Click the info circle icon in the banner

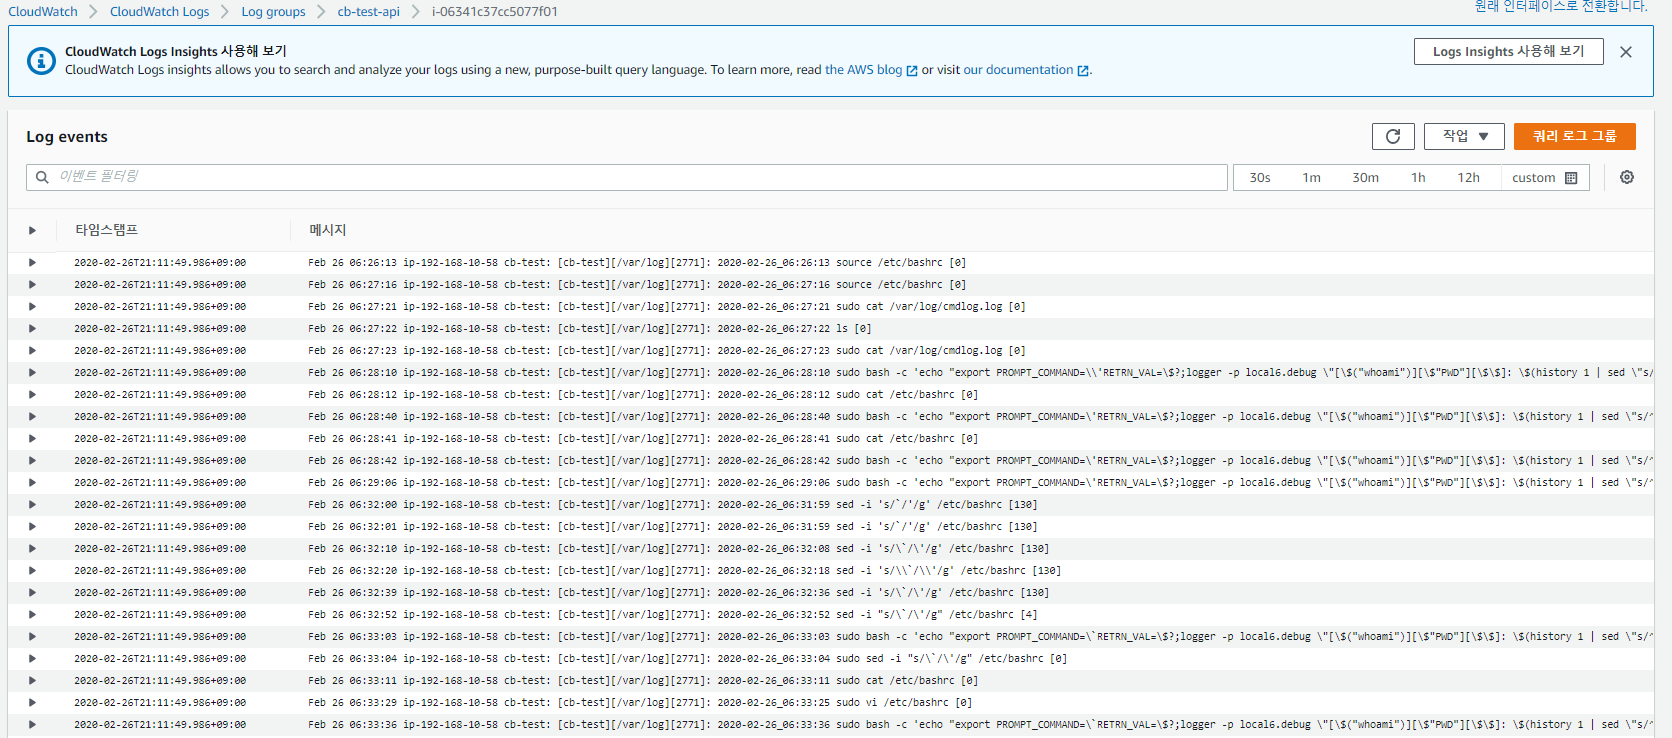point(41,61)
